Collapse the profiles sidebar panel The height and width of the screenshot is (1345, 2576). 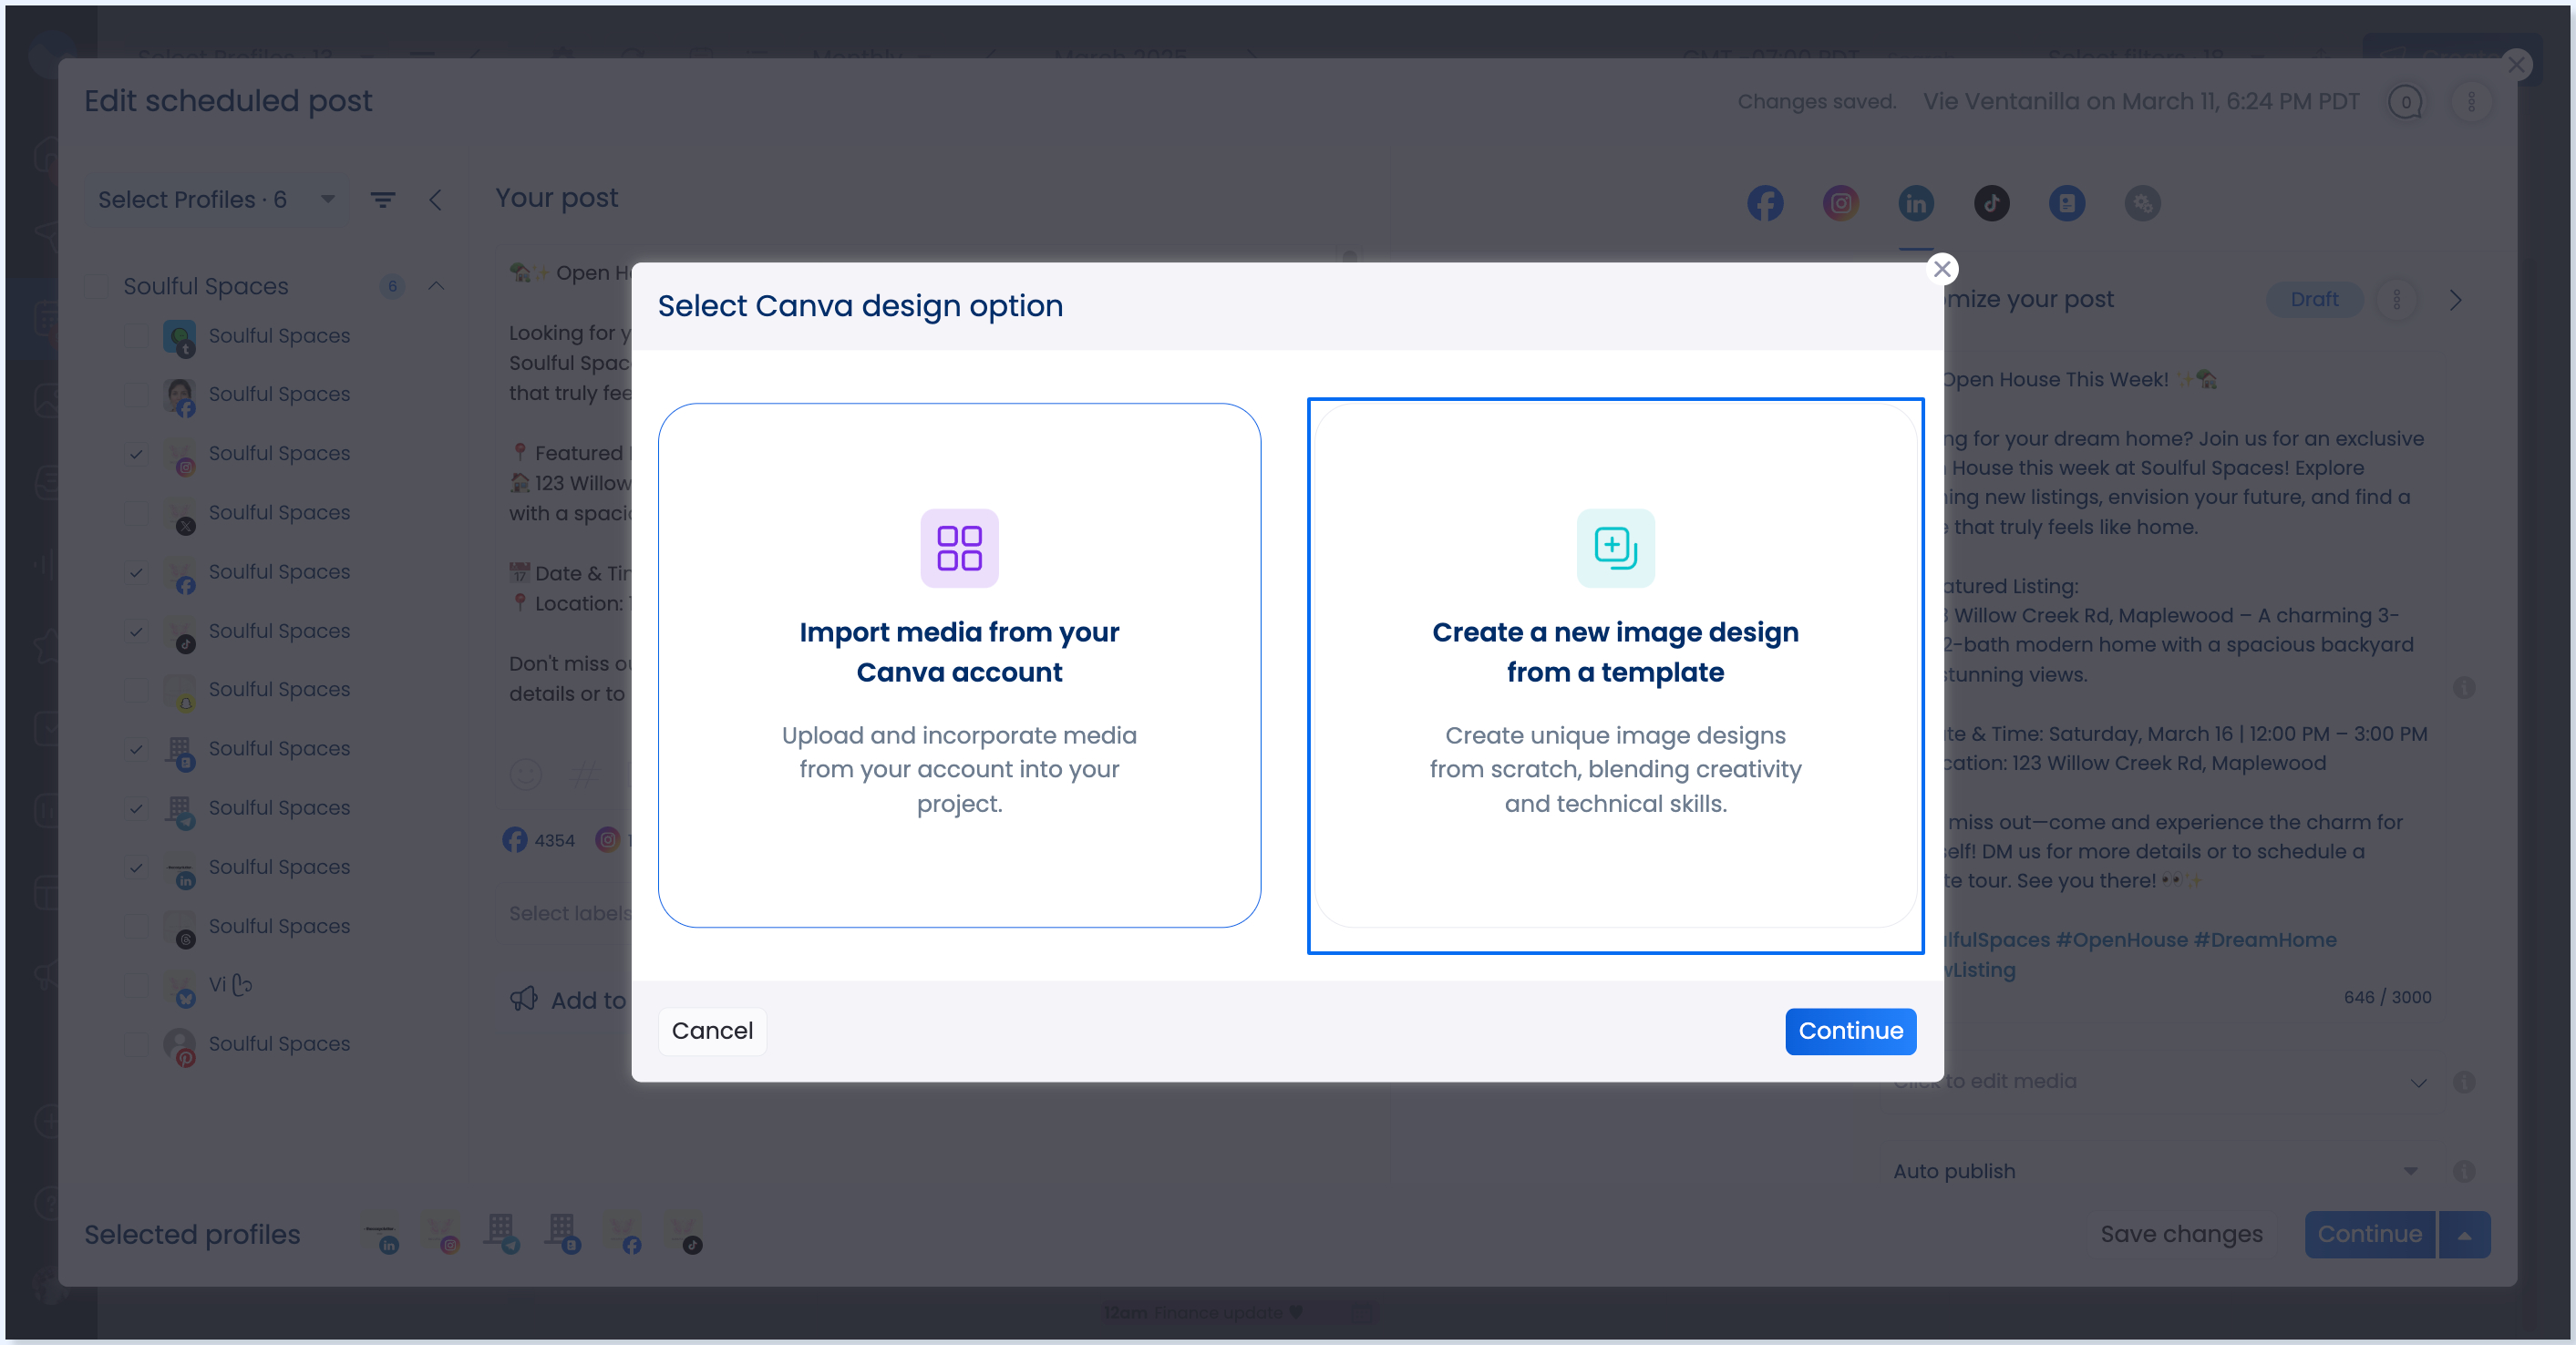[435, 200]
